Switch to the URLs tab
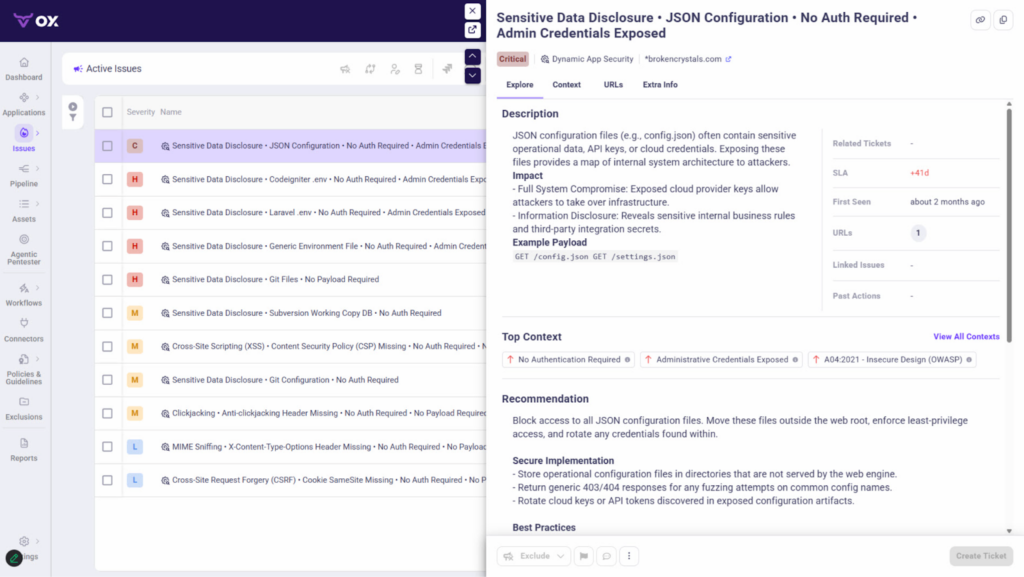 coord(613,85)
